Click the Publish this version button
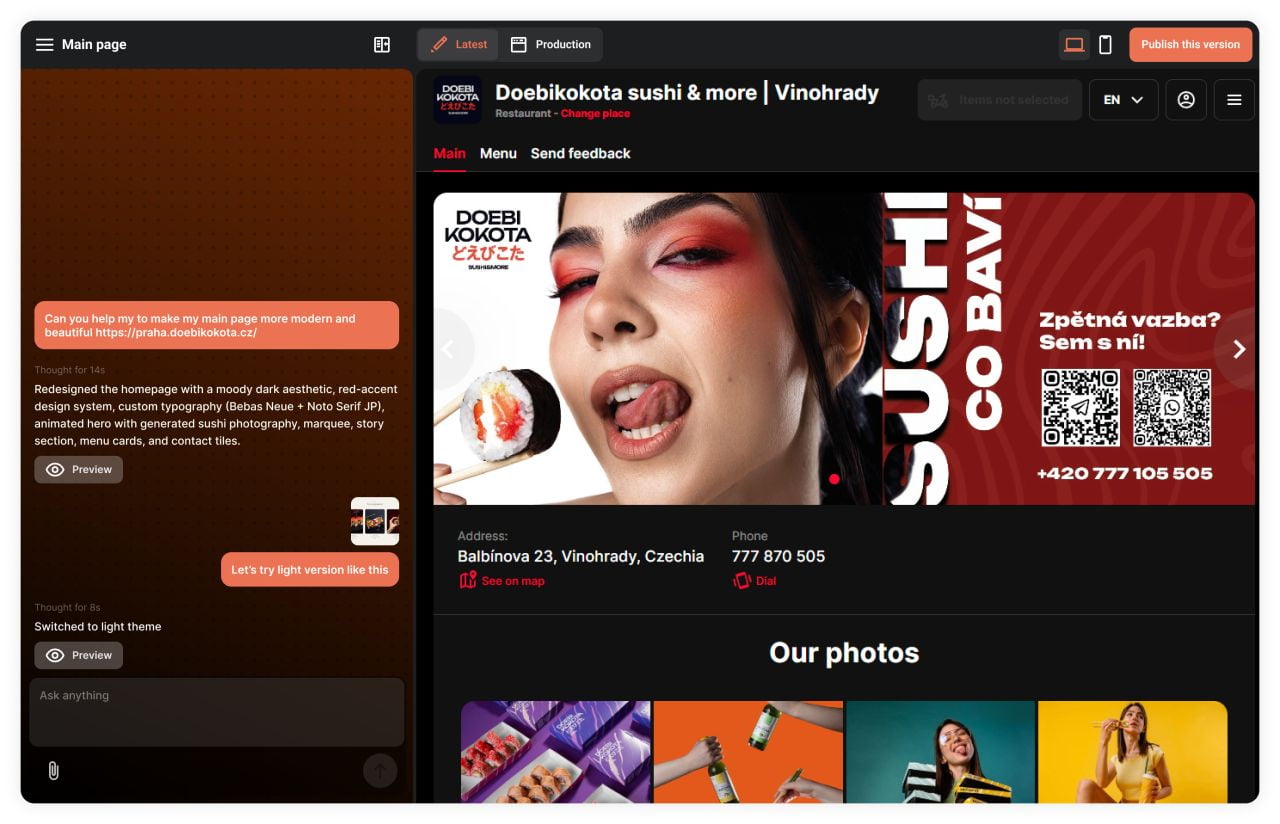 tap(1190, 44)
